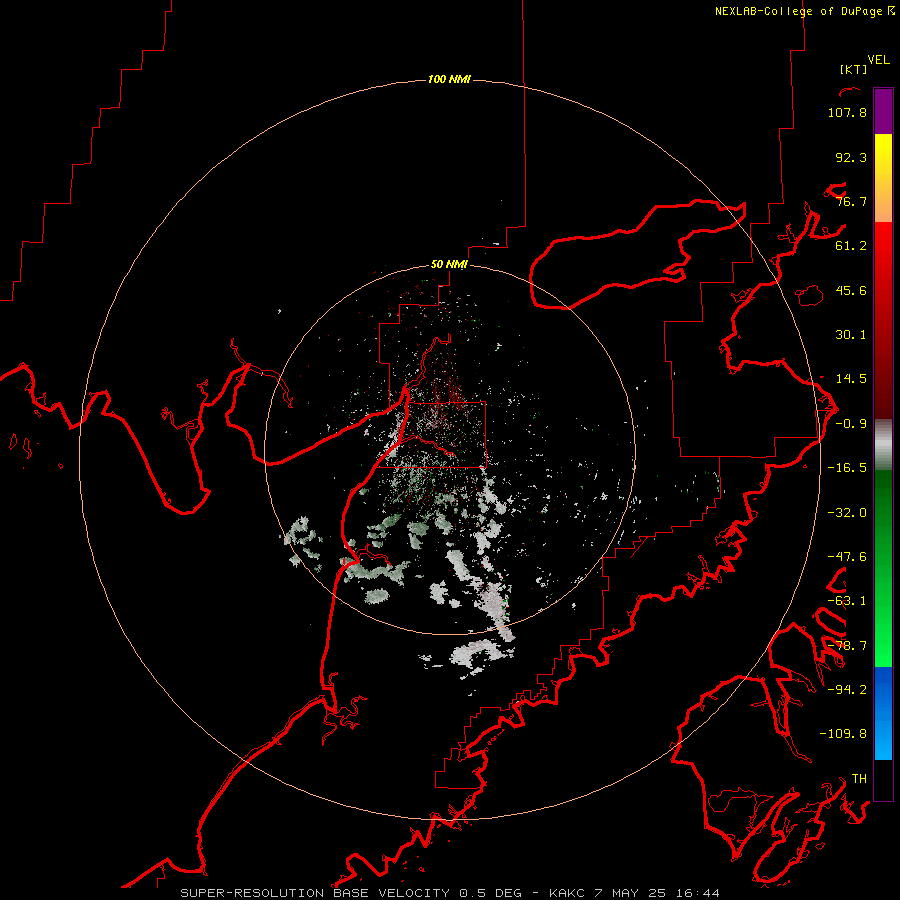Click the 14.5 velocity scale value
Viewport: 900px width, 900px height.
[x=851, y=379]
